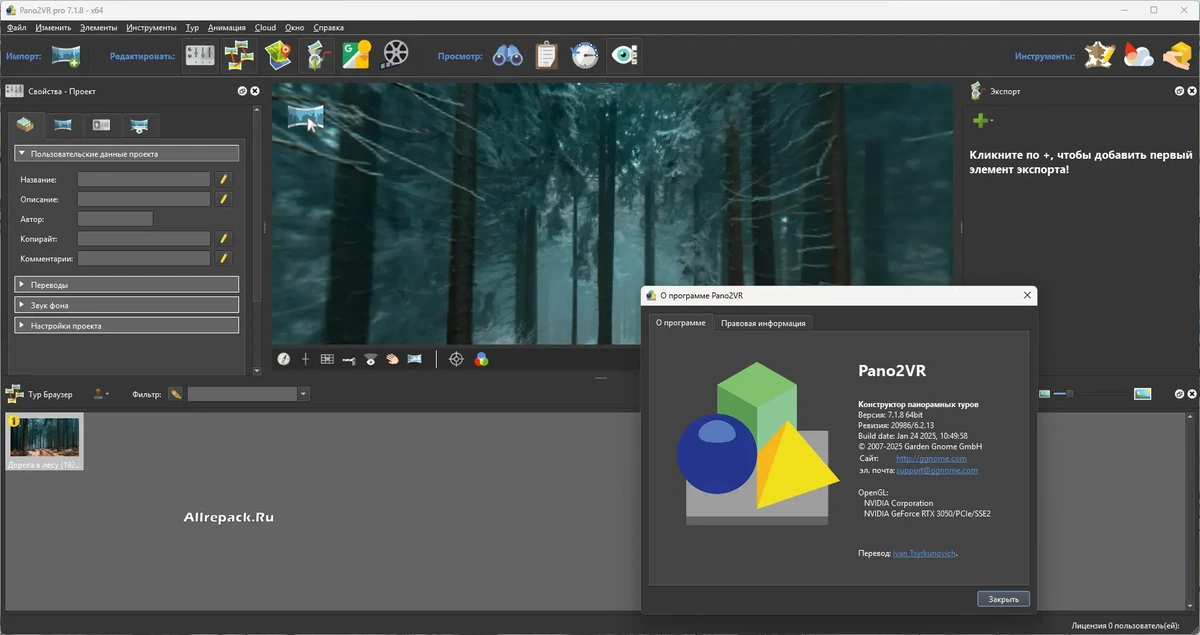Edit Комментарии with pencil icon

coord(224,258)
